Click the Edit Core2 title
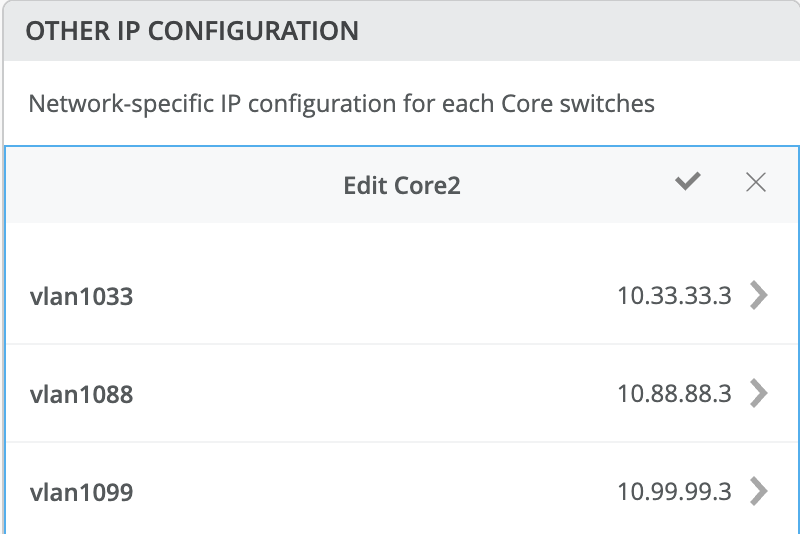This screenshot has width=800, height=534. pos(402,186)
